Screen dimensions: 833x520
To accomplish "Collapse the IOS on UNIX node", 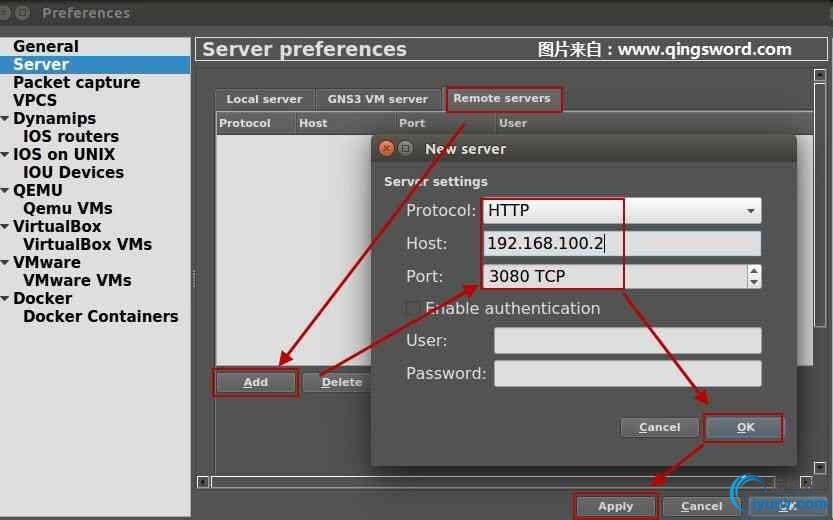I will [5, 154].
